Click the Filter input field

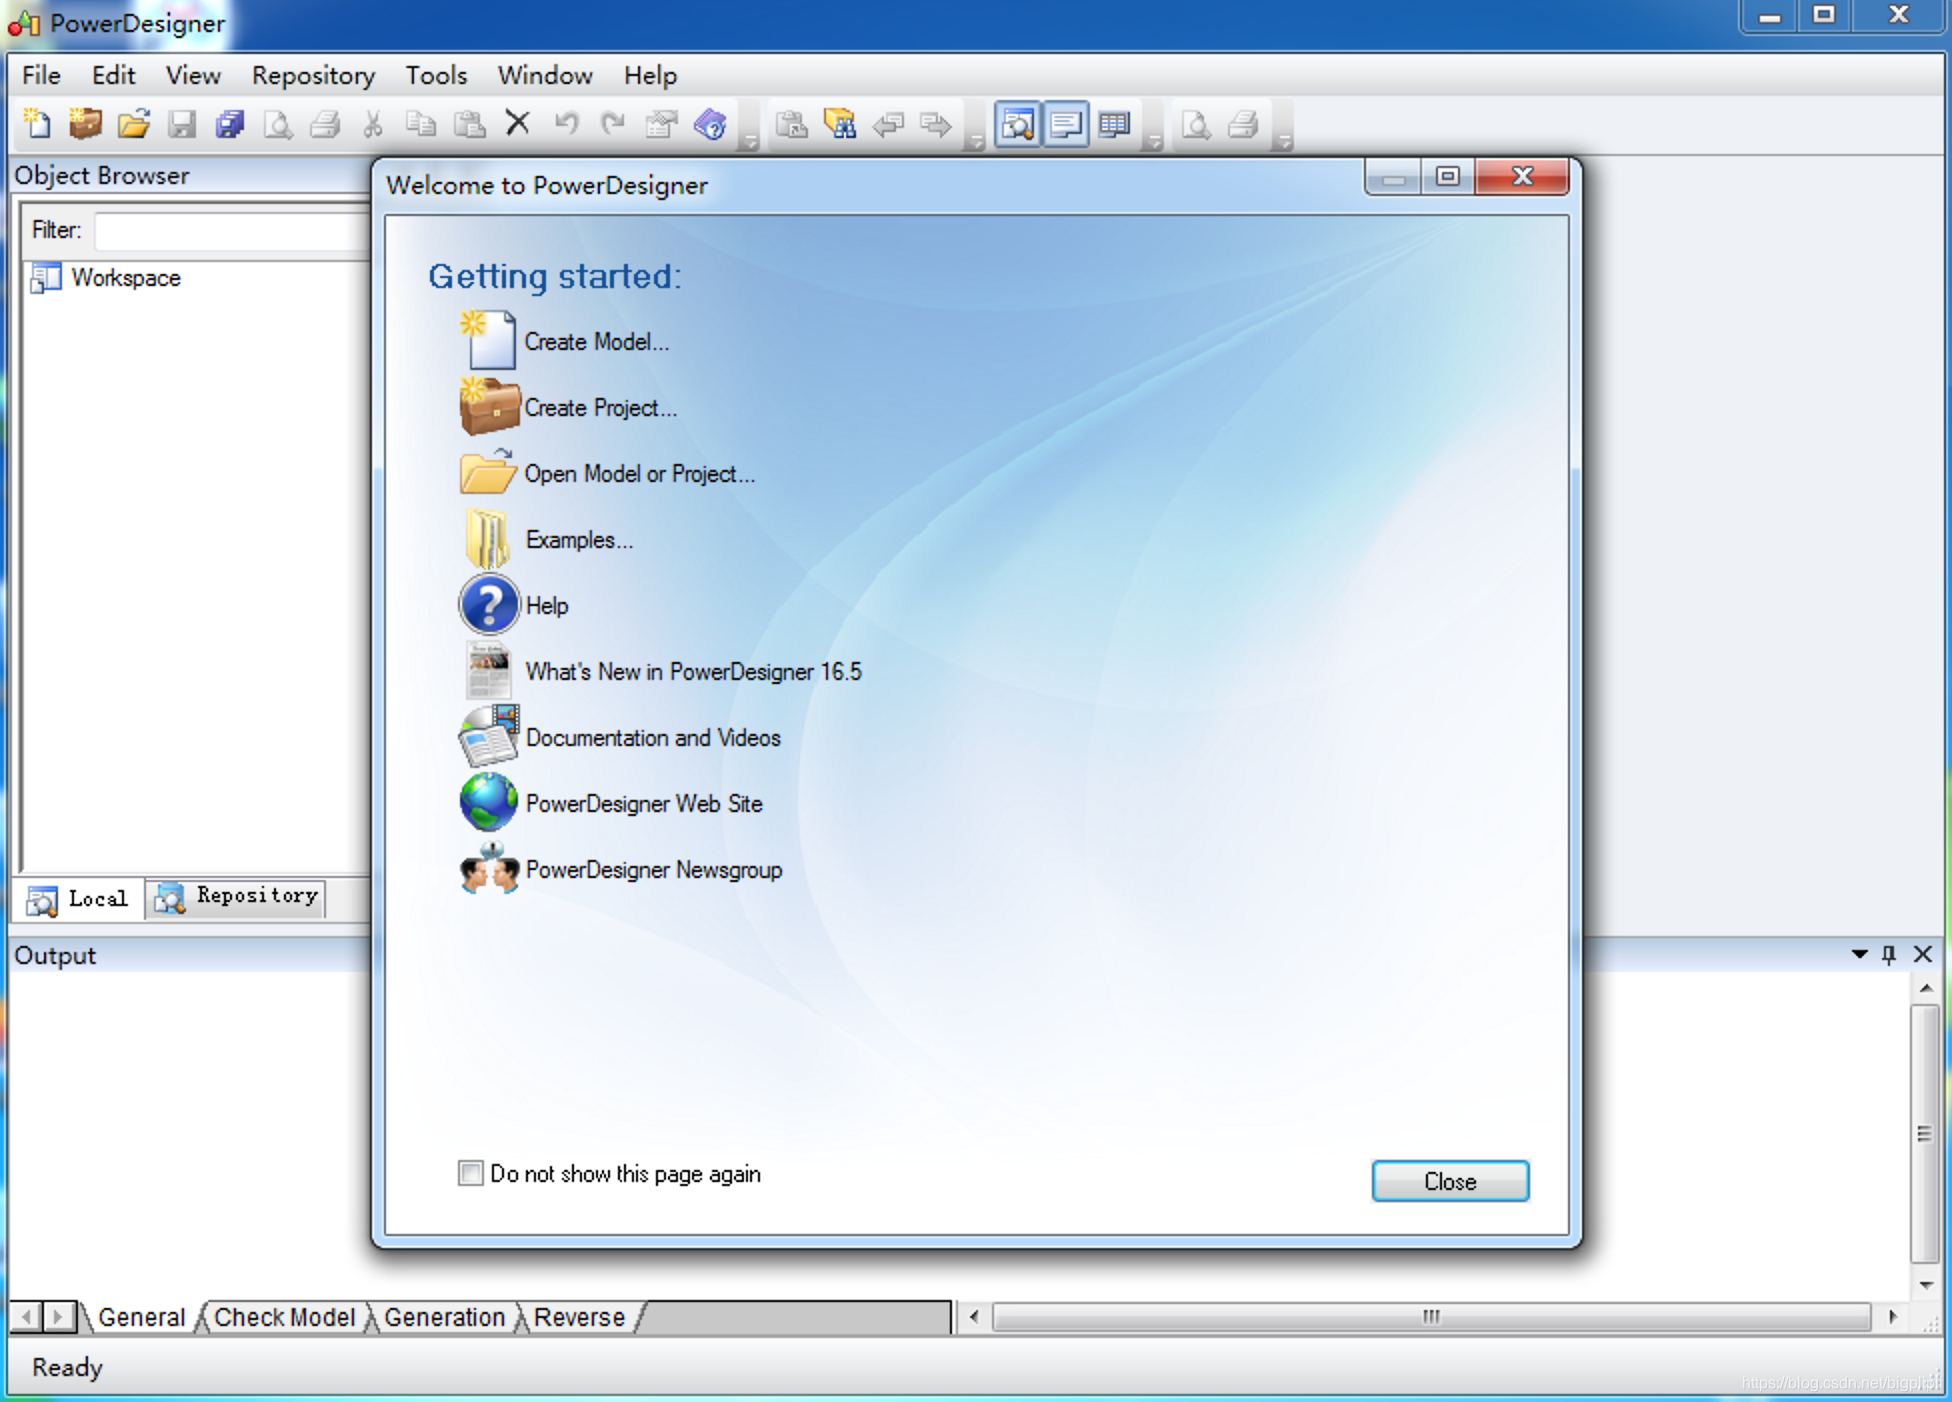tap(232, 230)
